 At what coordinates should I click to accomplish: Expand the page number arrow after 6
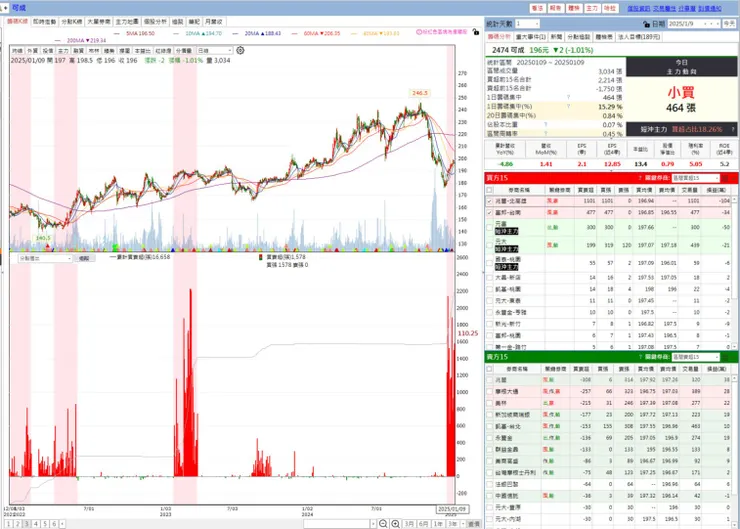(x=62, y=524)
